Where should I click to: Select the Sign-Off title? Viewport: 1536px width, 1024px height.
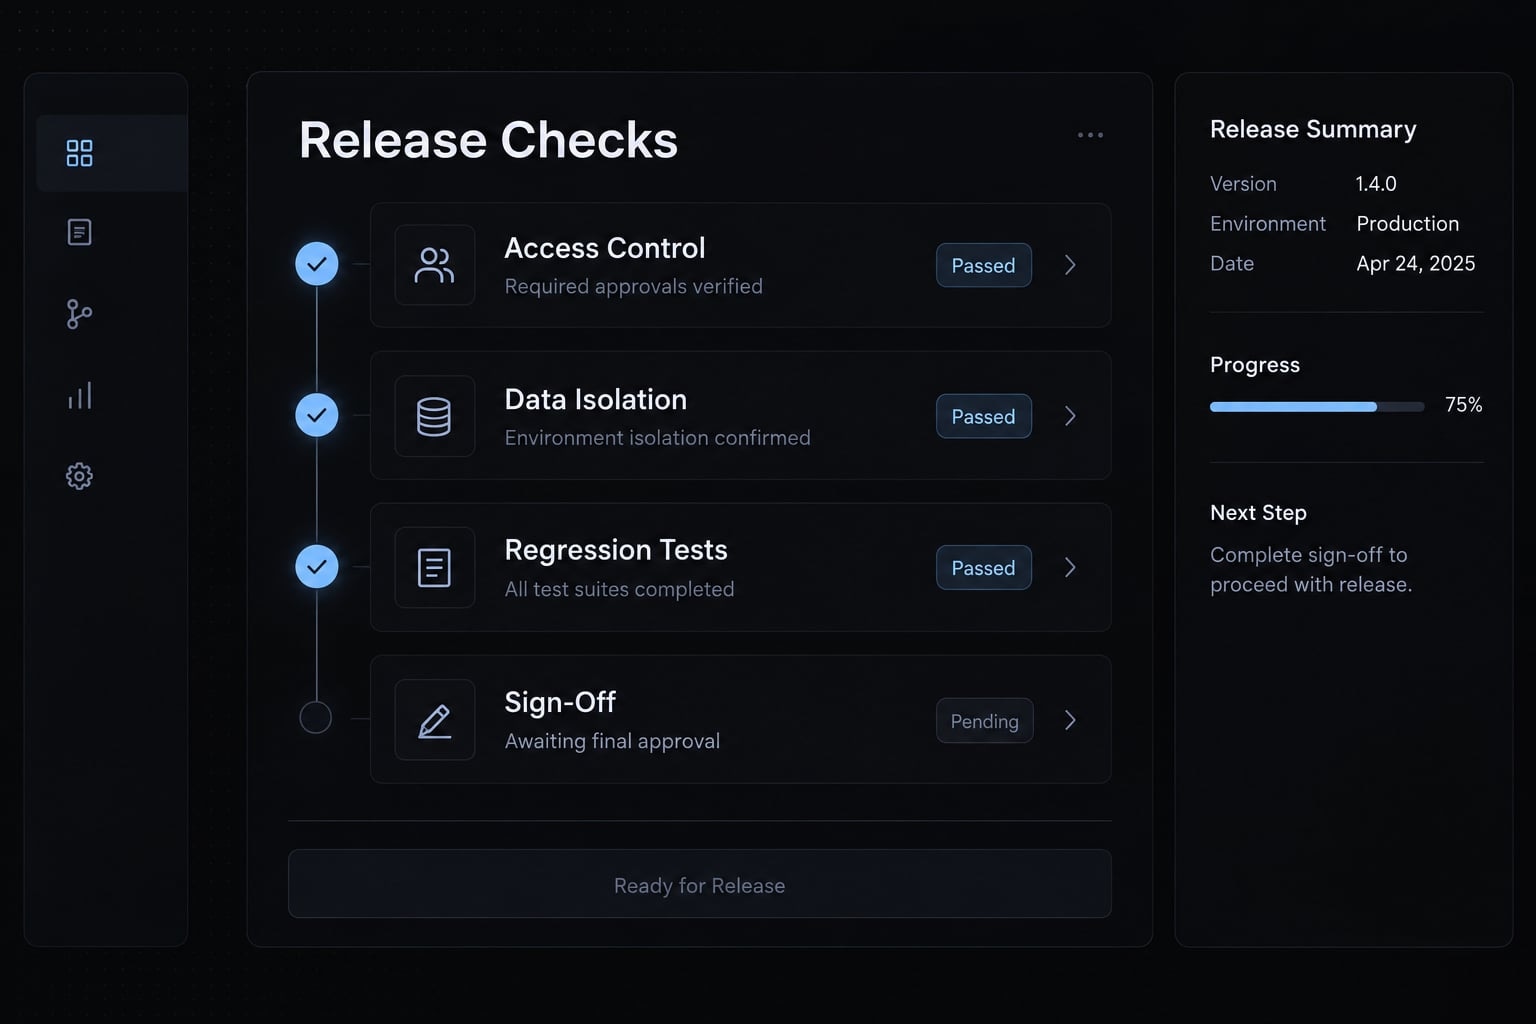coord(560,702)
